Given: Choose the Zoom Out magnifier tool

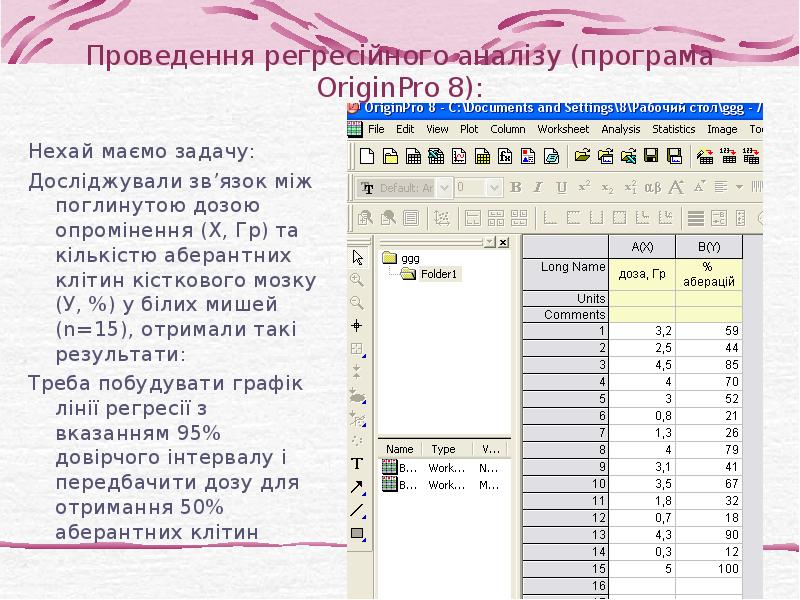Looking at the screenshot, I should click(x=356, y=300).
